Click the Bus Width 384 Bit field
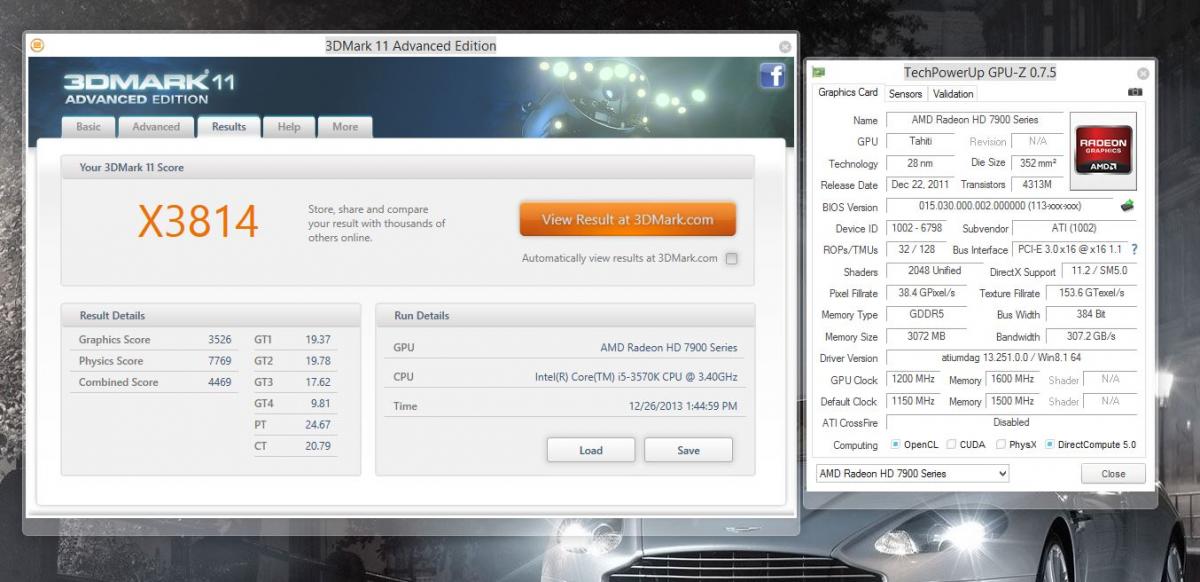Screen dimensions: 1200x582 [1091, 315]
